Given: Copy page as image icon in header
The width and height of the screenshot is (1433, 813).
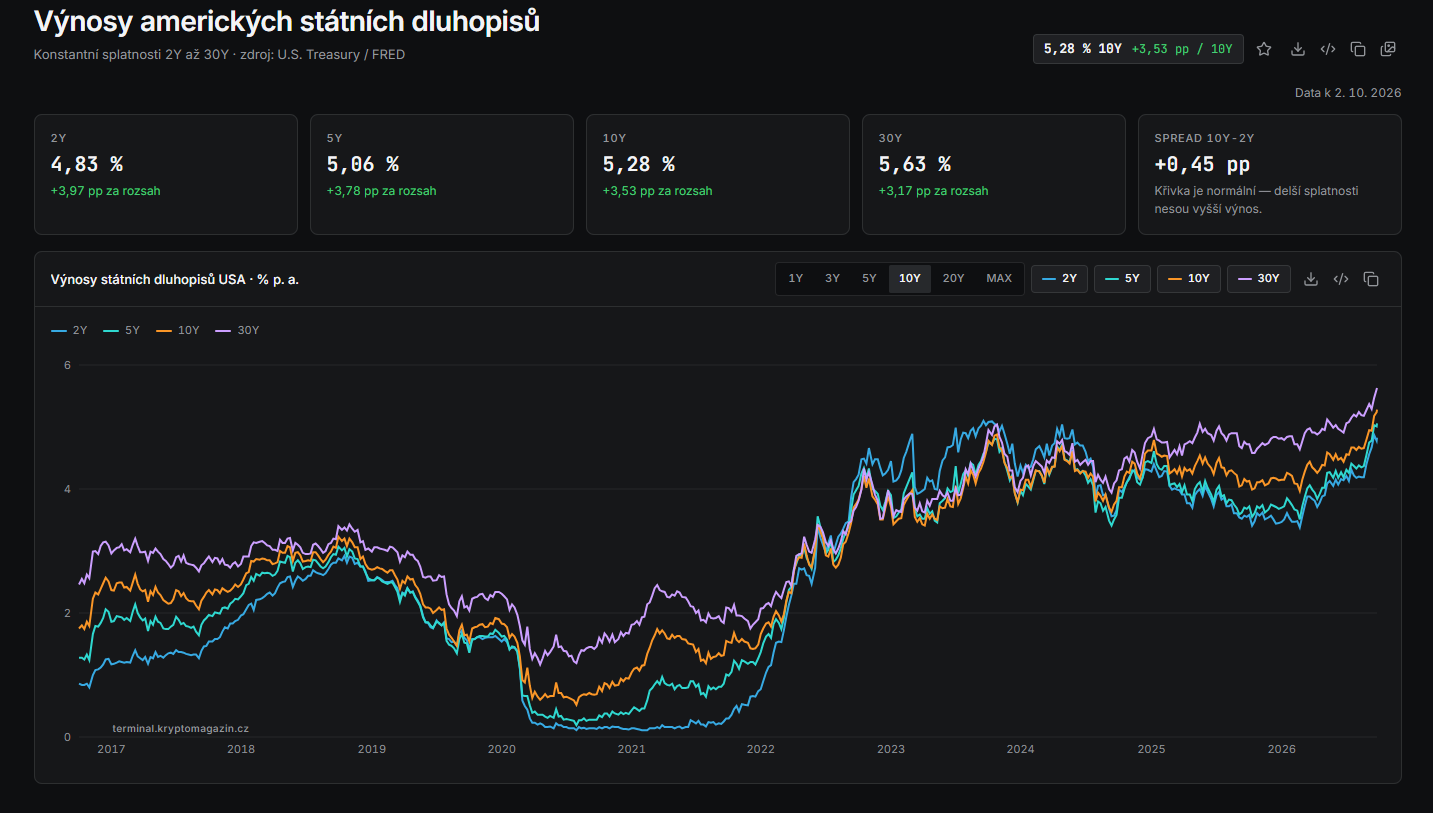Looking at the screenshot, I should 1388,49.
